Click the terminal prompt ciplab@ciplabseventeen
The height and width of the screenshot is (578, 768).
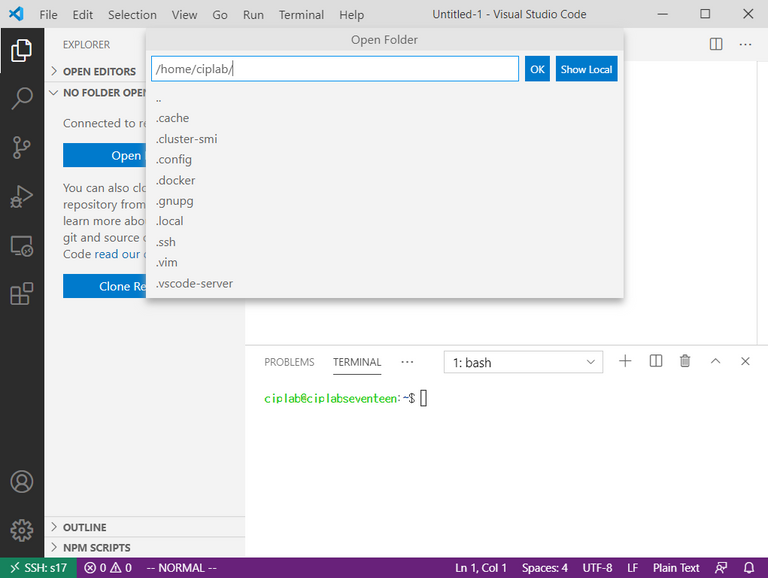pyautogui.click(x=331, y=398)
